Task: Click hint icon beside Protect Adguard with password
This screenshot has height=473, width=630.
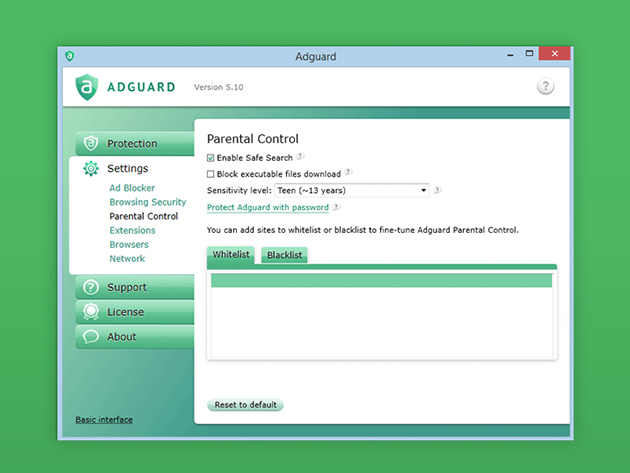Action: point(336,207)
